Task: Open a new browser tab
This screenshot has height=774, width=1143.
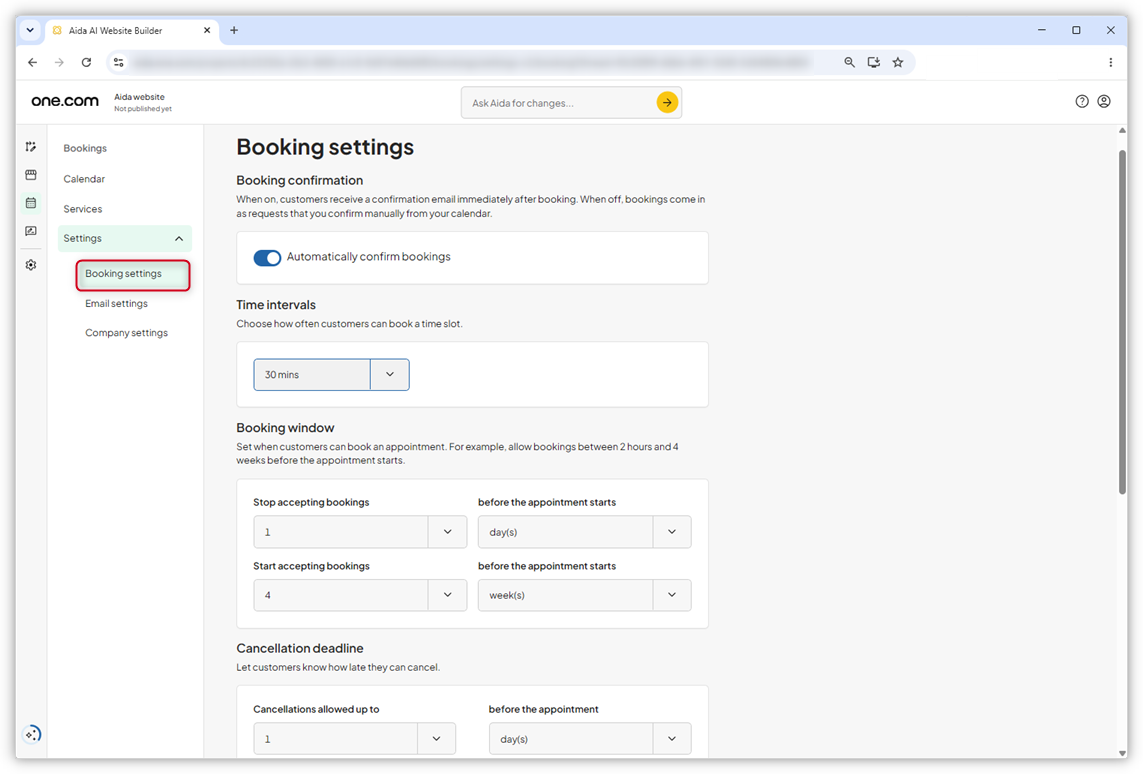Action: (x=234, y=31)
